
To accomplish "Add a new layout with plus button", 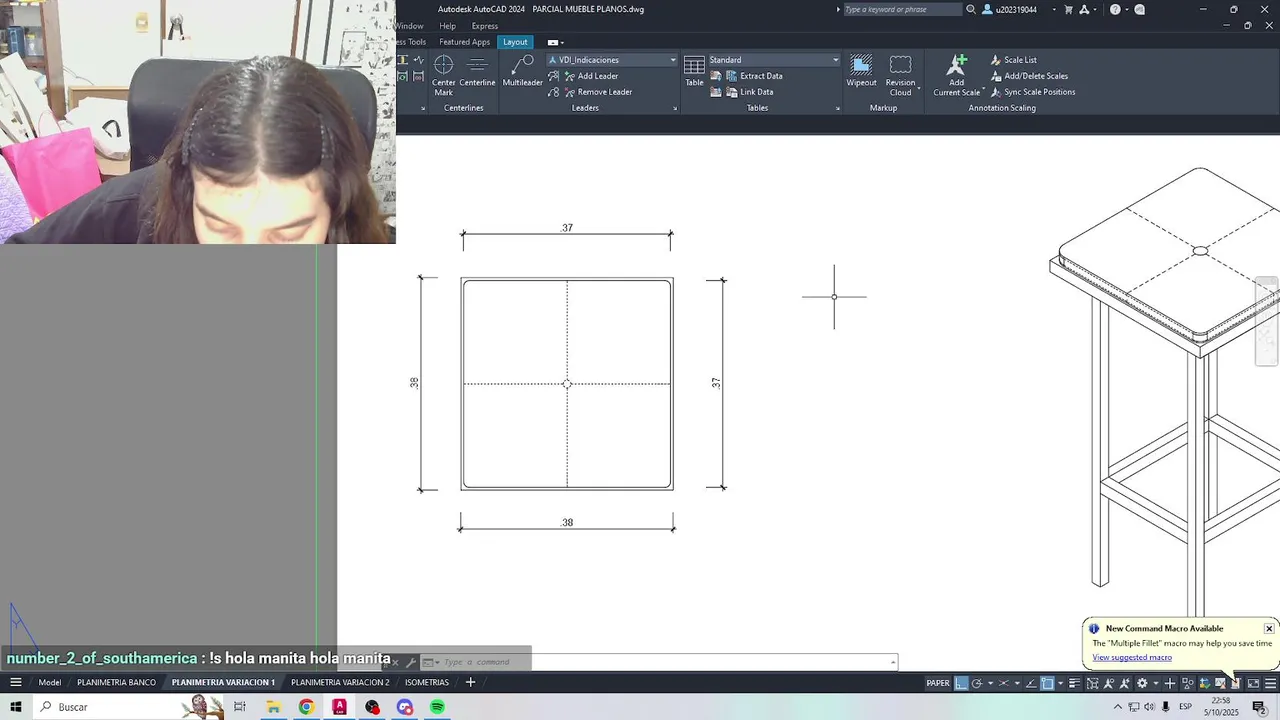I will [x=470, y=682].
